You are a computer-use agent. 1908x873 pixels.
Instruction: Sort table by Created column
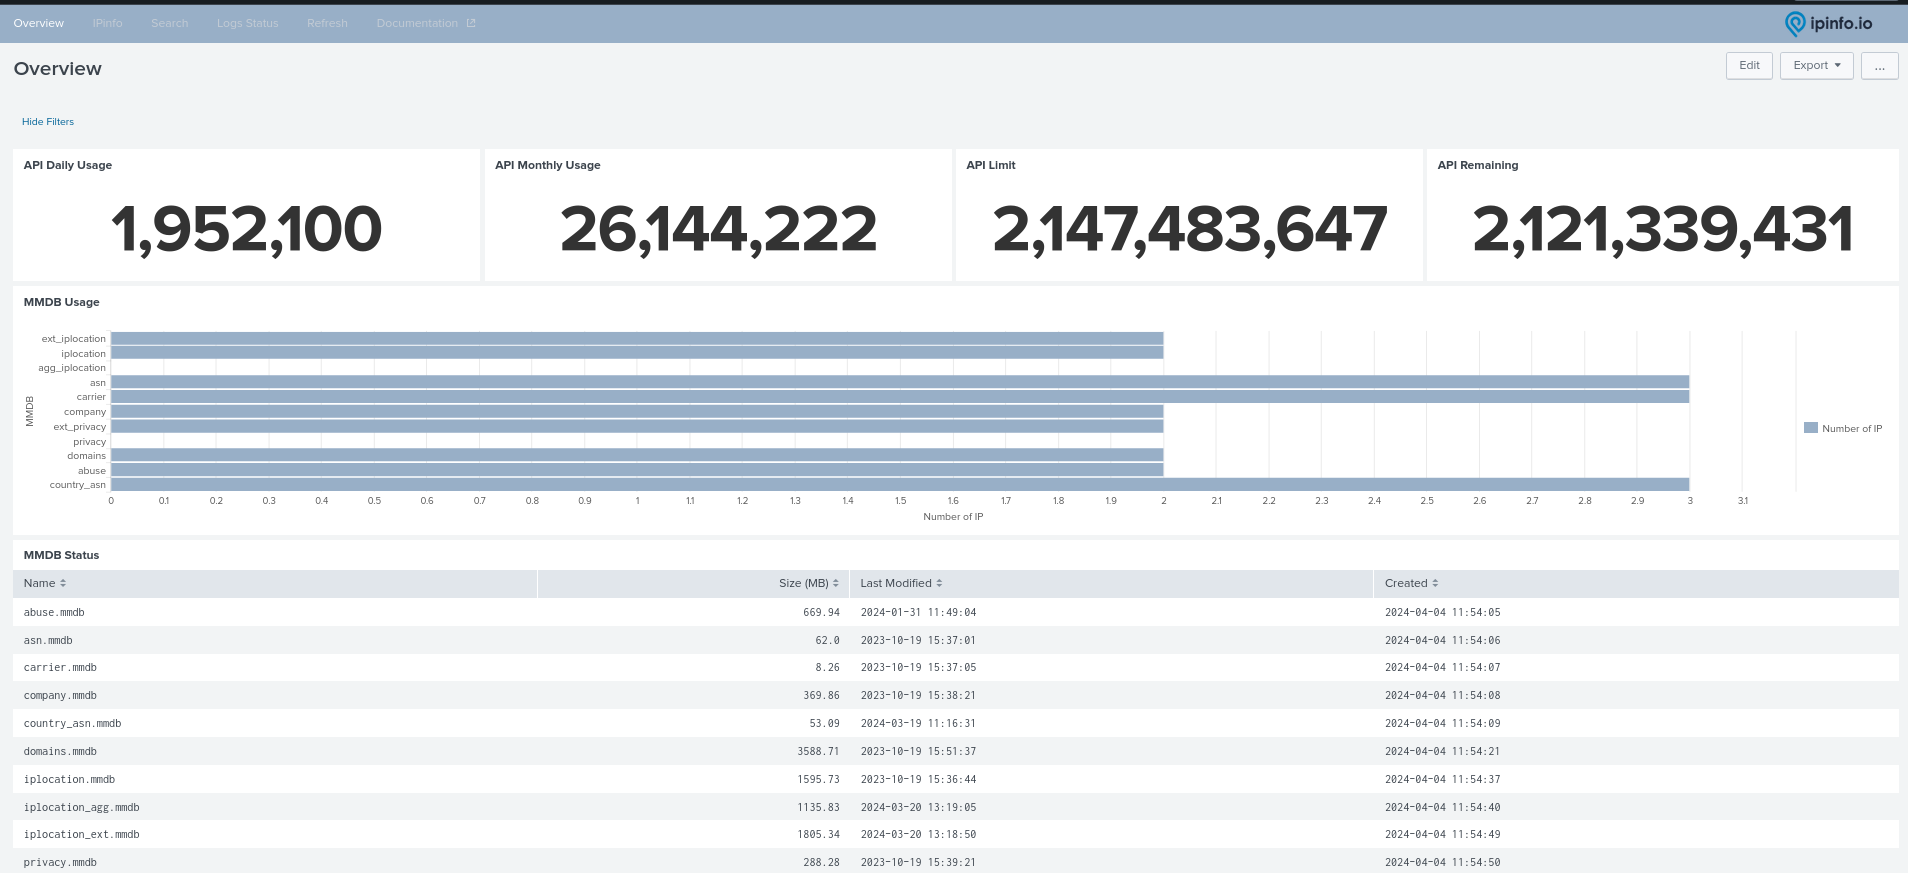pyautogui.click(x=1411, y=583)
